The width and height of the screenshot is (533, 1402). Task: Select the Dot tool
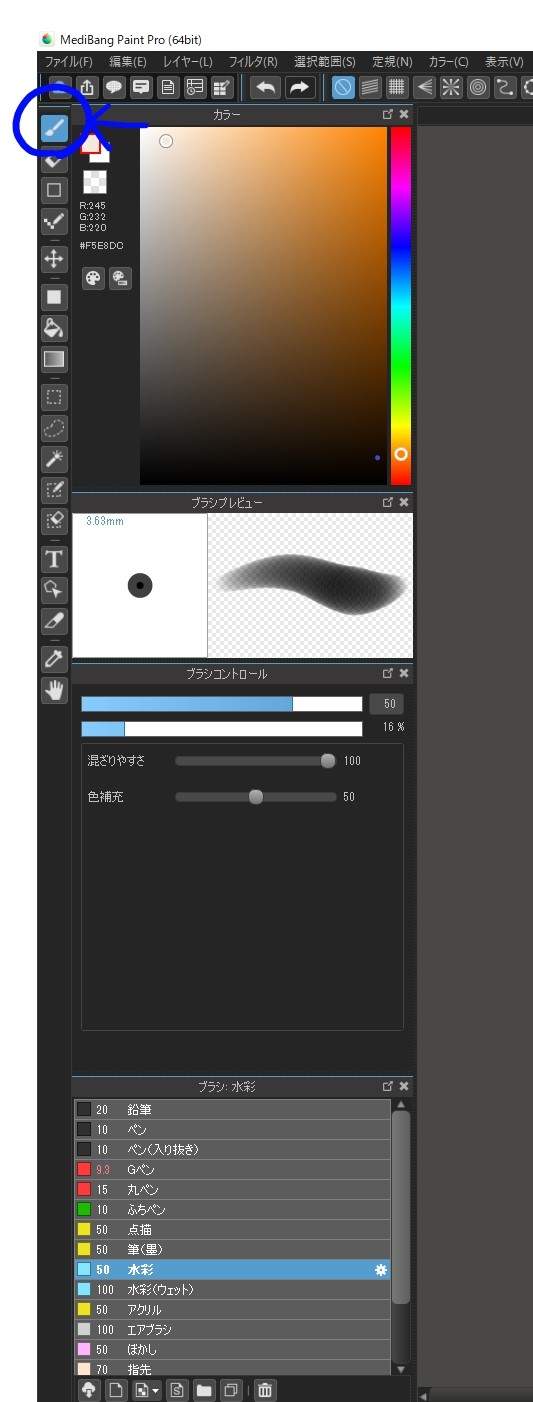pyautogui.click(x=55, y=221)
